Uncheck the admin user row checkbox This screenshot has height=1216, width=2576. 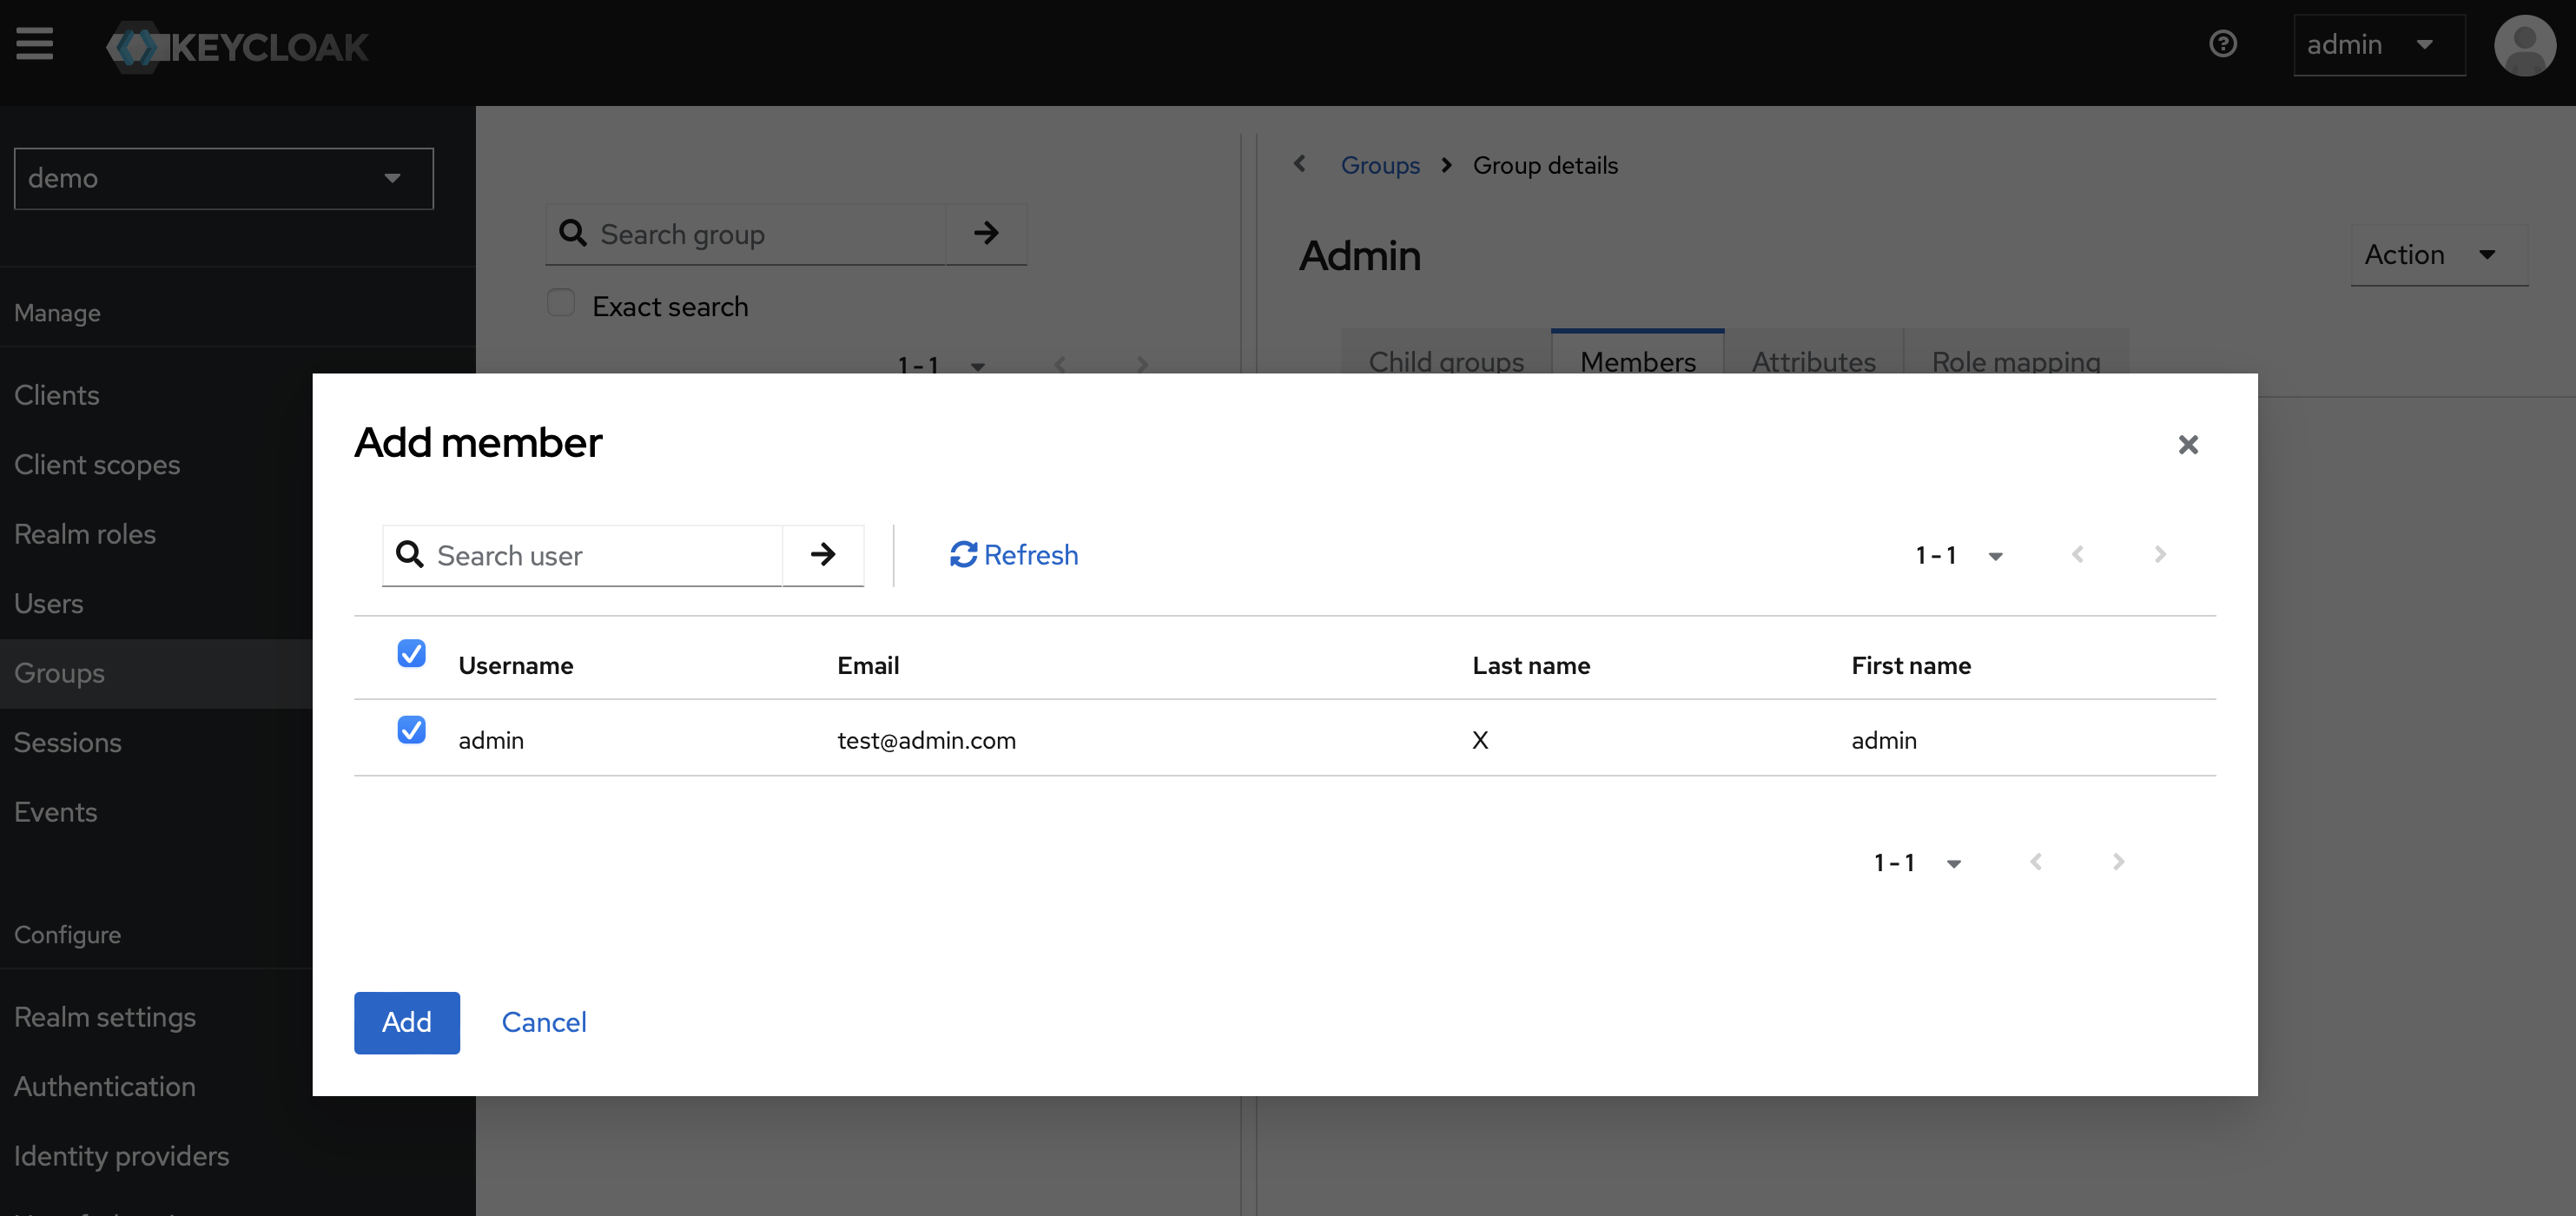point(411,730)
